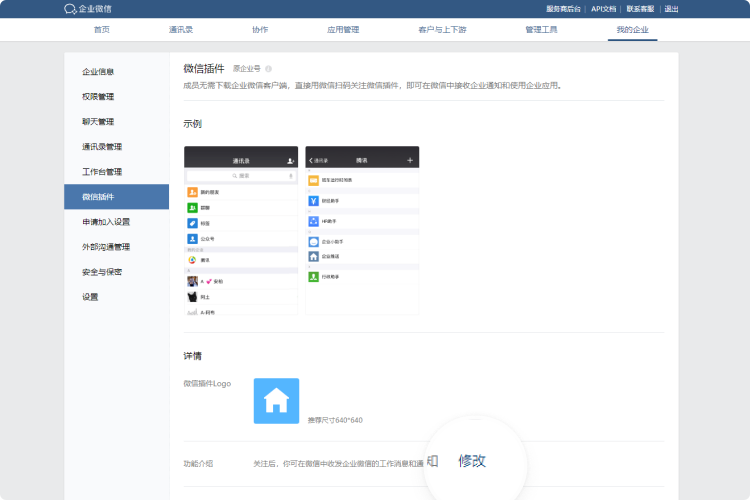The image size is (750, 500).
Task: Click the green 行政助手 icon
Action: click(313, 277)
